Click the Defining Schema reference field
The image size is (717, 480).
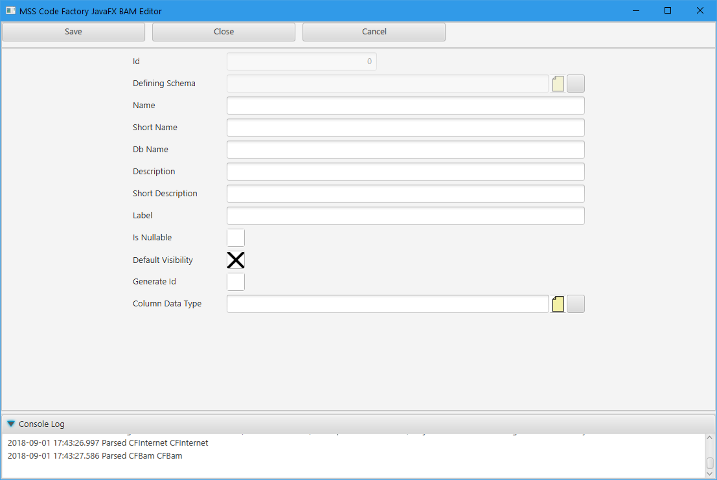[x=388, y=84]
